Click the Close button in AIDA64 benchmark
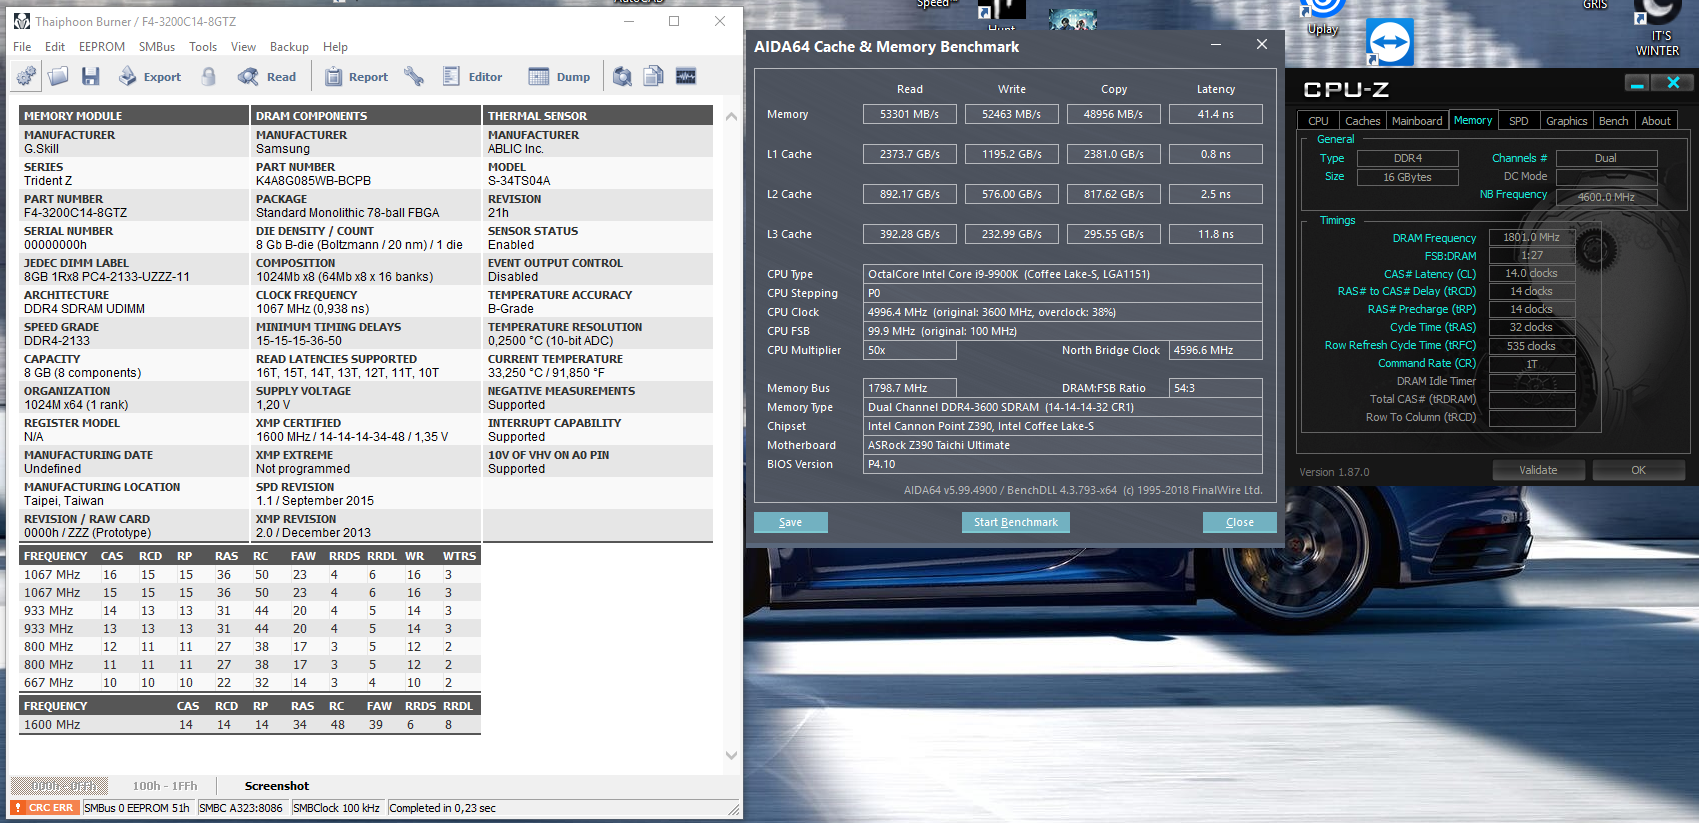The image size is (1699, 823). click(1240, 522)
